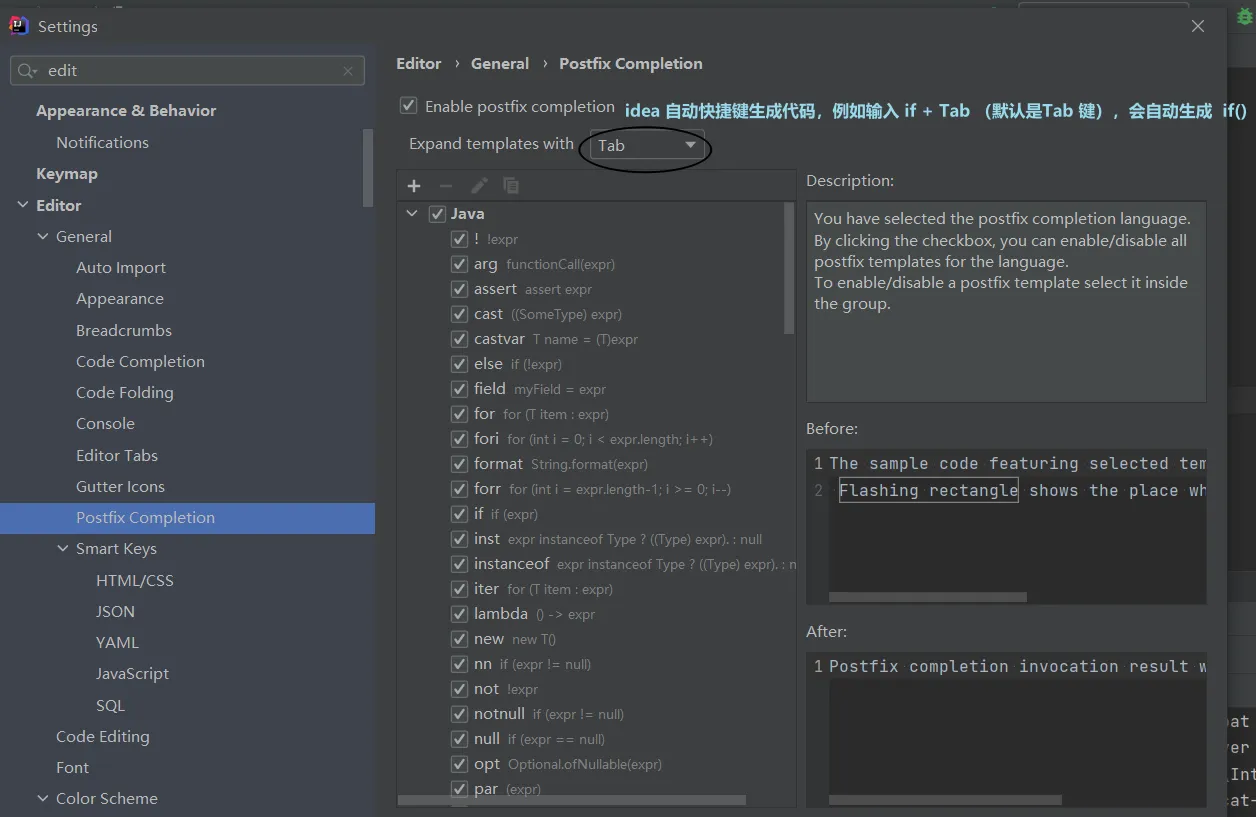Viewport: 1256px width, 817px height.
Task: Collapse the Color Scheme subtree
Action: pyautogui.click(x=43, y=799)
